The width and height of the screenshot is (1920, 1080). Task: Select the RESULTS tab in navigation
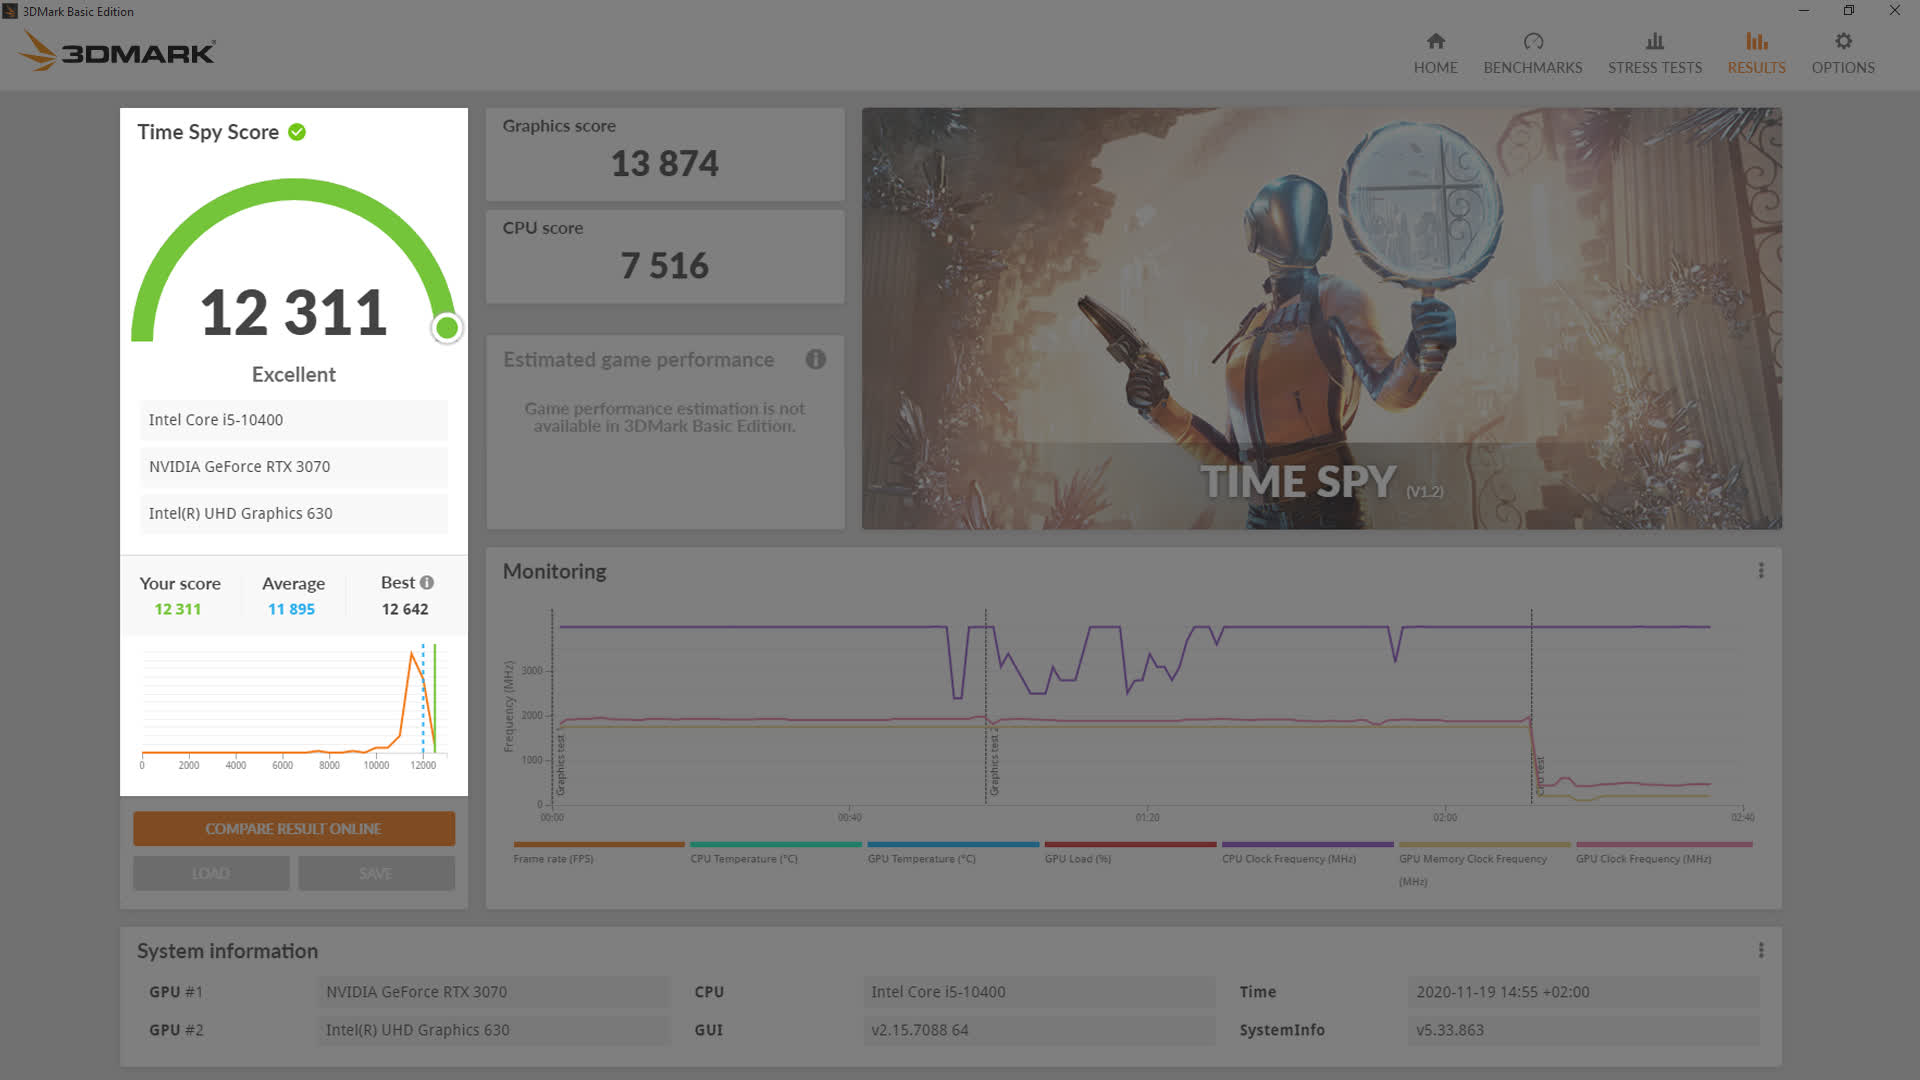[1756, 53]
